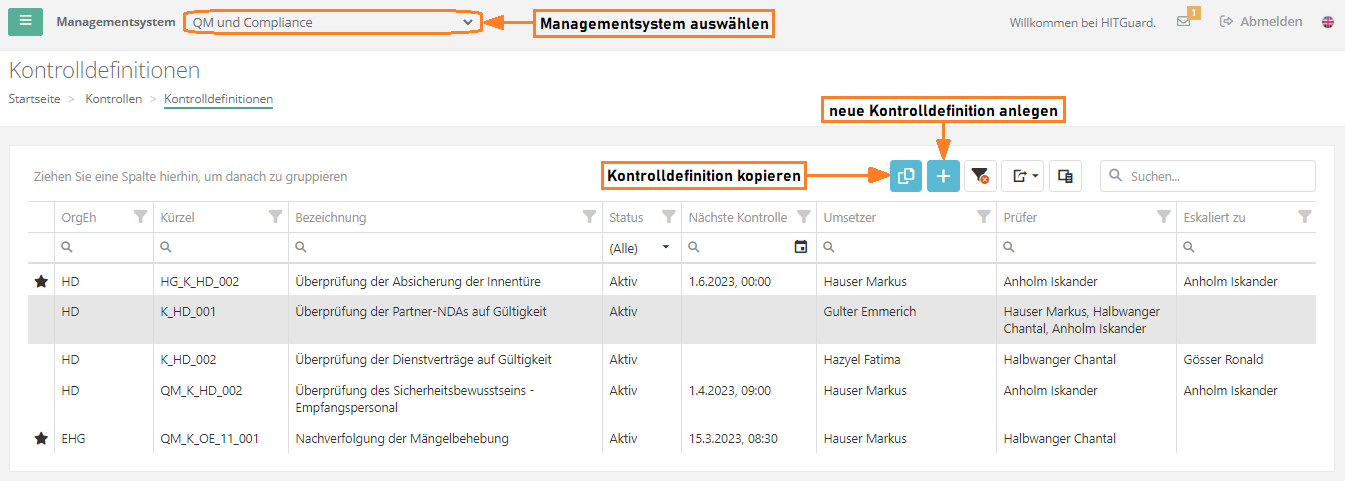Sort by the Bezeichnung column header
The image size is (1345, 481).
click(x=331, y=217)
